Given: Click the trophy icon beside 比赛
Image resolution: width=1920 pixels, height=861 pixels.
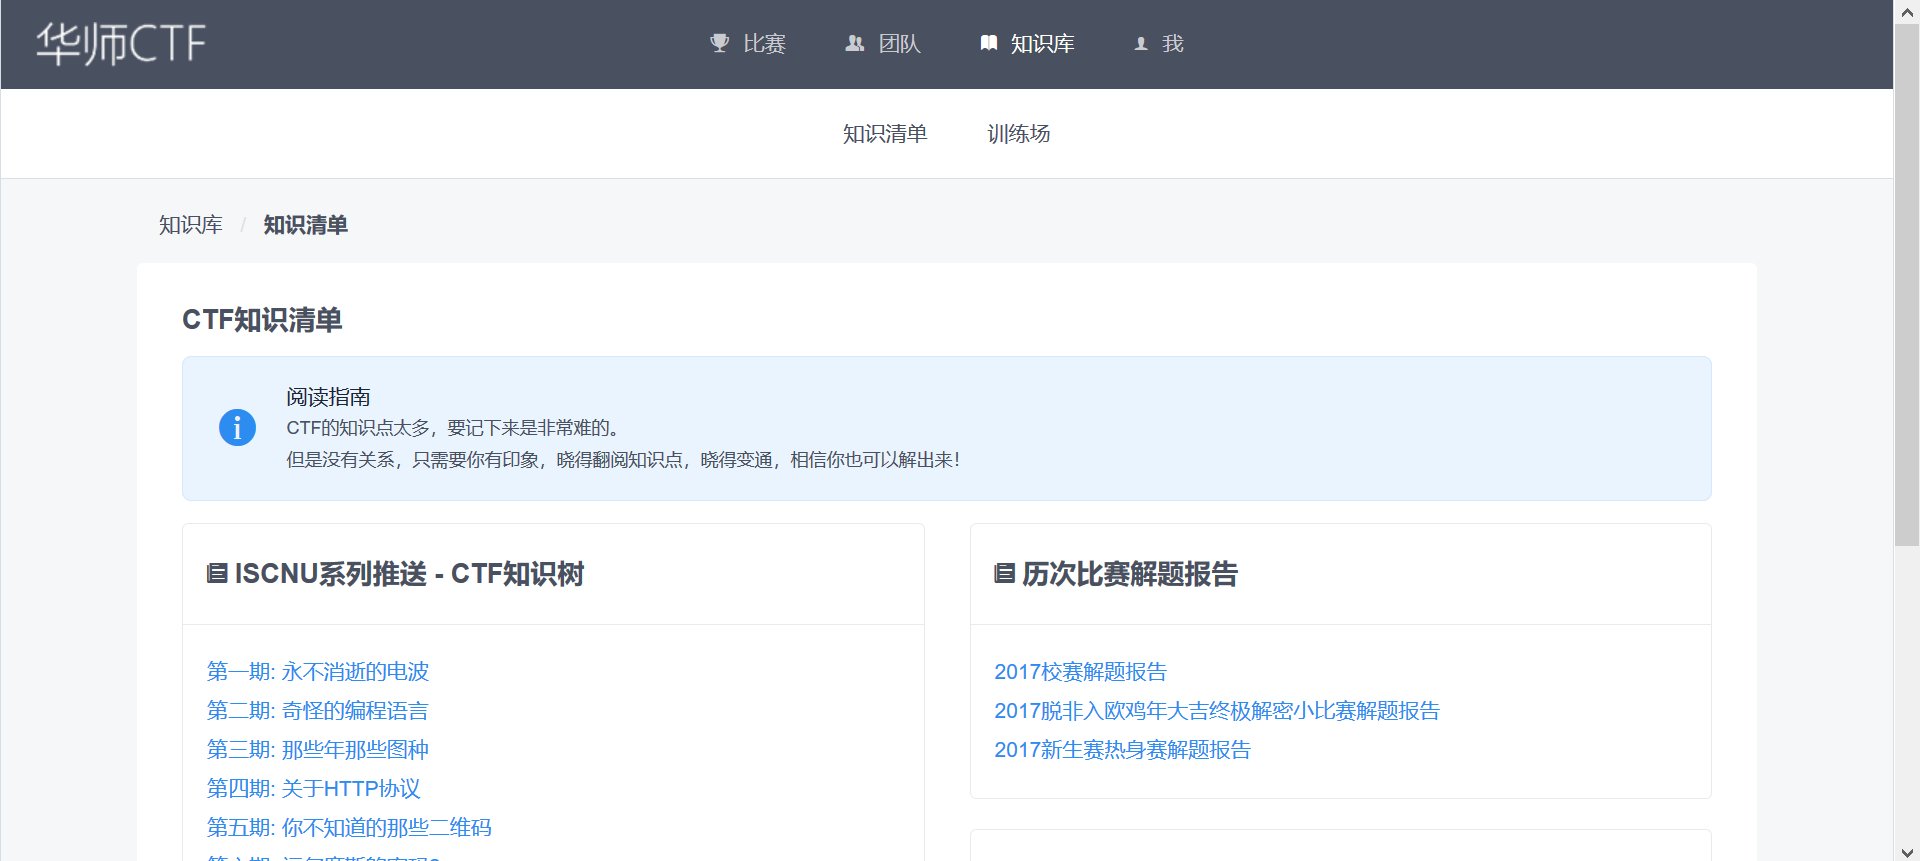Looking at the screenshot, I should tap(719, 43).
